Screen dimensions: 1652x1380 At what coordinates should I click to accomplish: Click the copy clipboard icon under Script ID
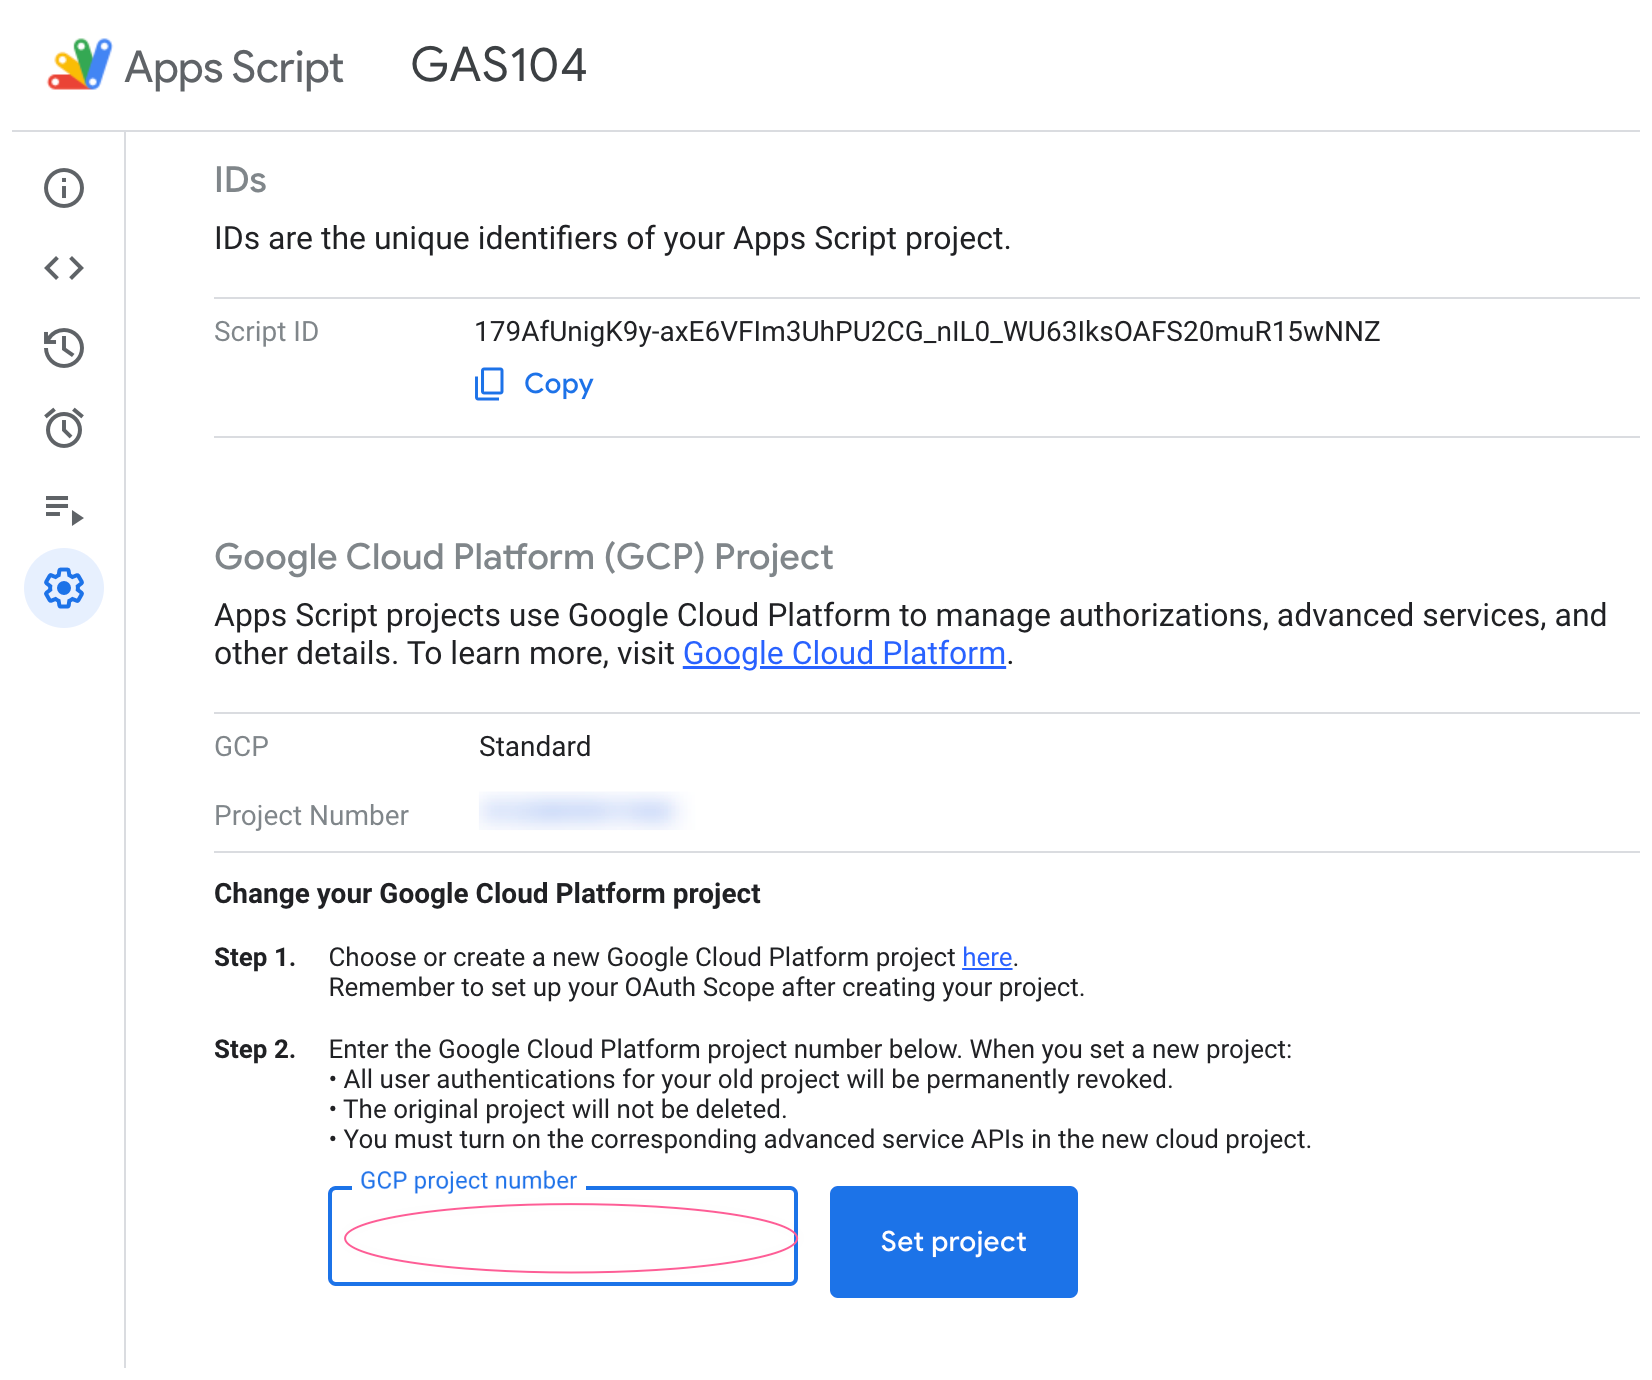(x=489, y=384)
